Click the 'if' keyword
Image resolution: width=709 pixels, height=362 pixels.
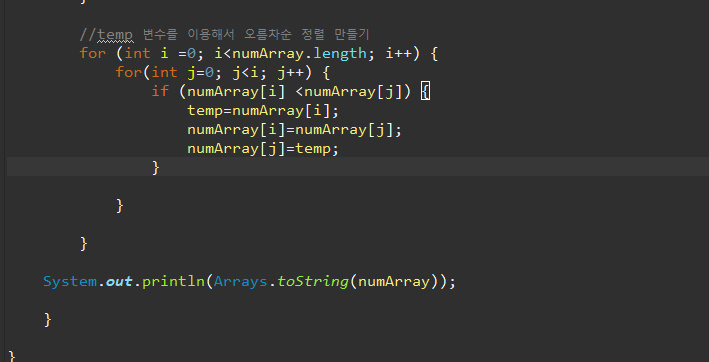(x=160, y=91)
